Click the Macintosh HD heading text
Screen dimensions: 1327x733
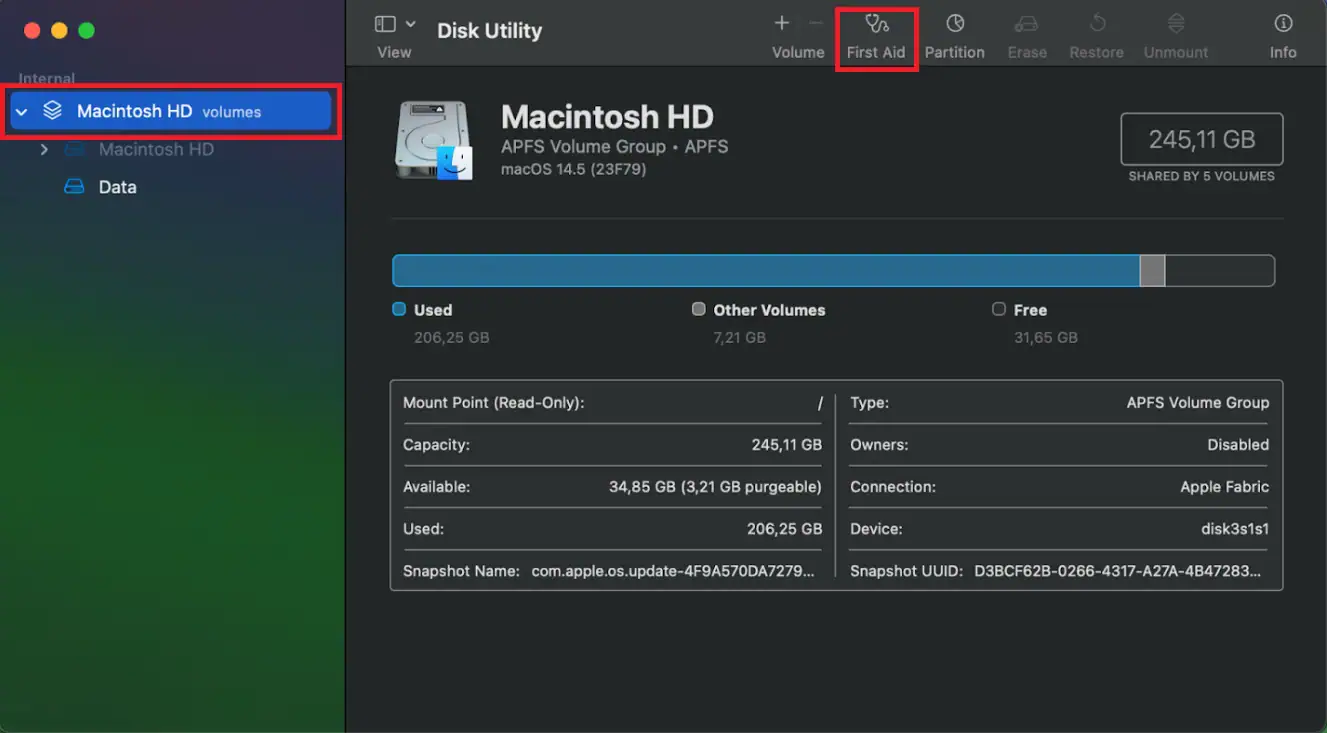[x=607, y=117]
